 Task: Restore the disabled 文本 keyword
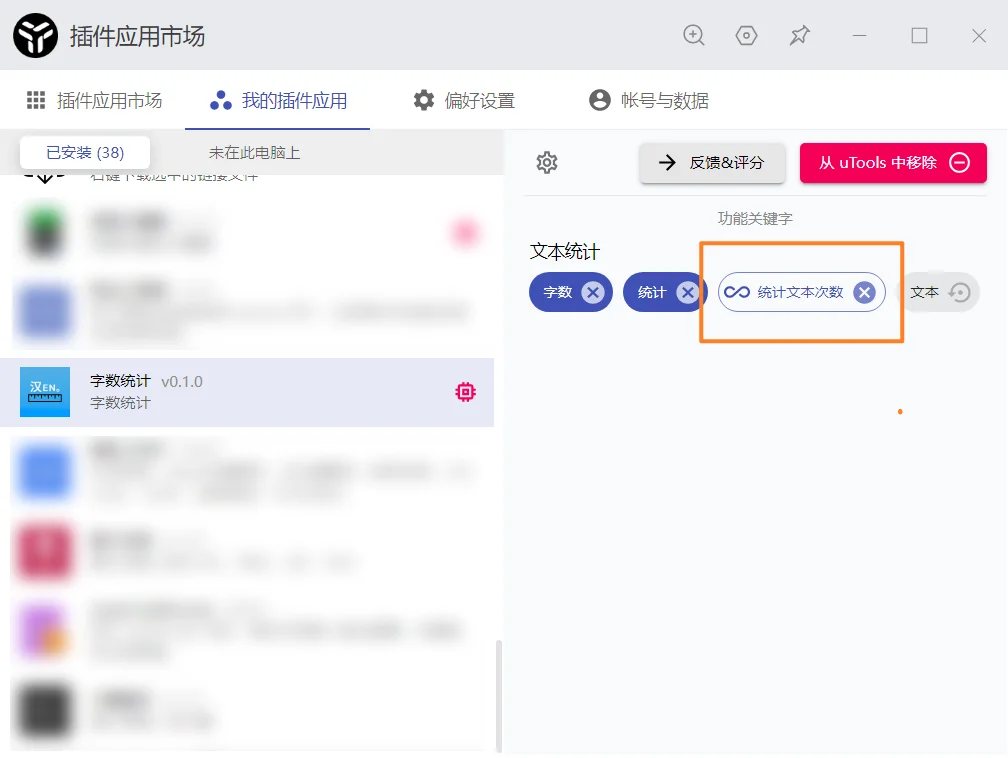click(x=959, y=292)
